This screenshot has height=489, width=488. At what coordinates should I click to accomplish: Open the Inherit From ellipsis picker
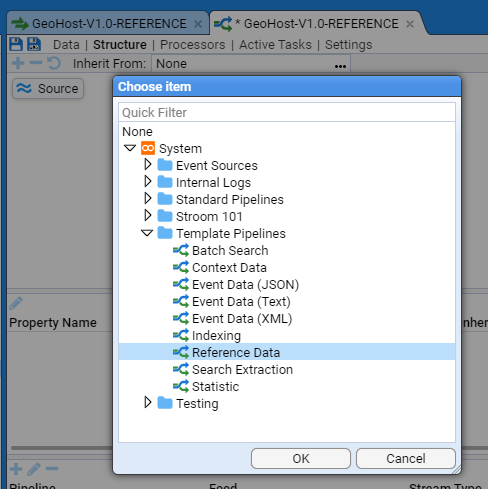[x=340, y=66]
